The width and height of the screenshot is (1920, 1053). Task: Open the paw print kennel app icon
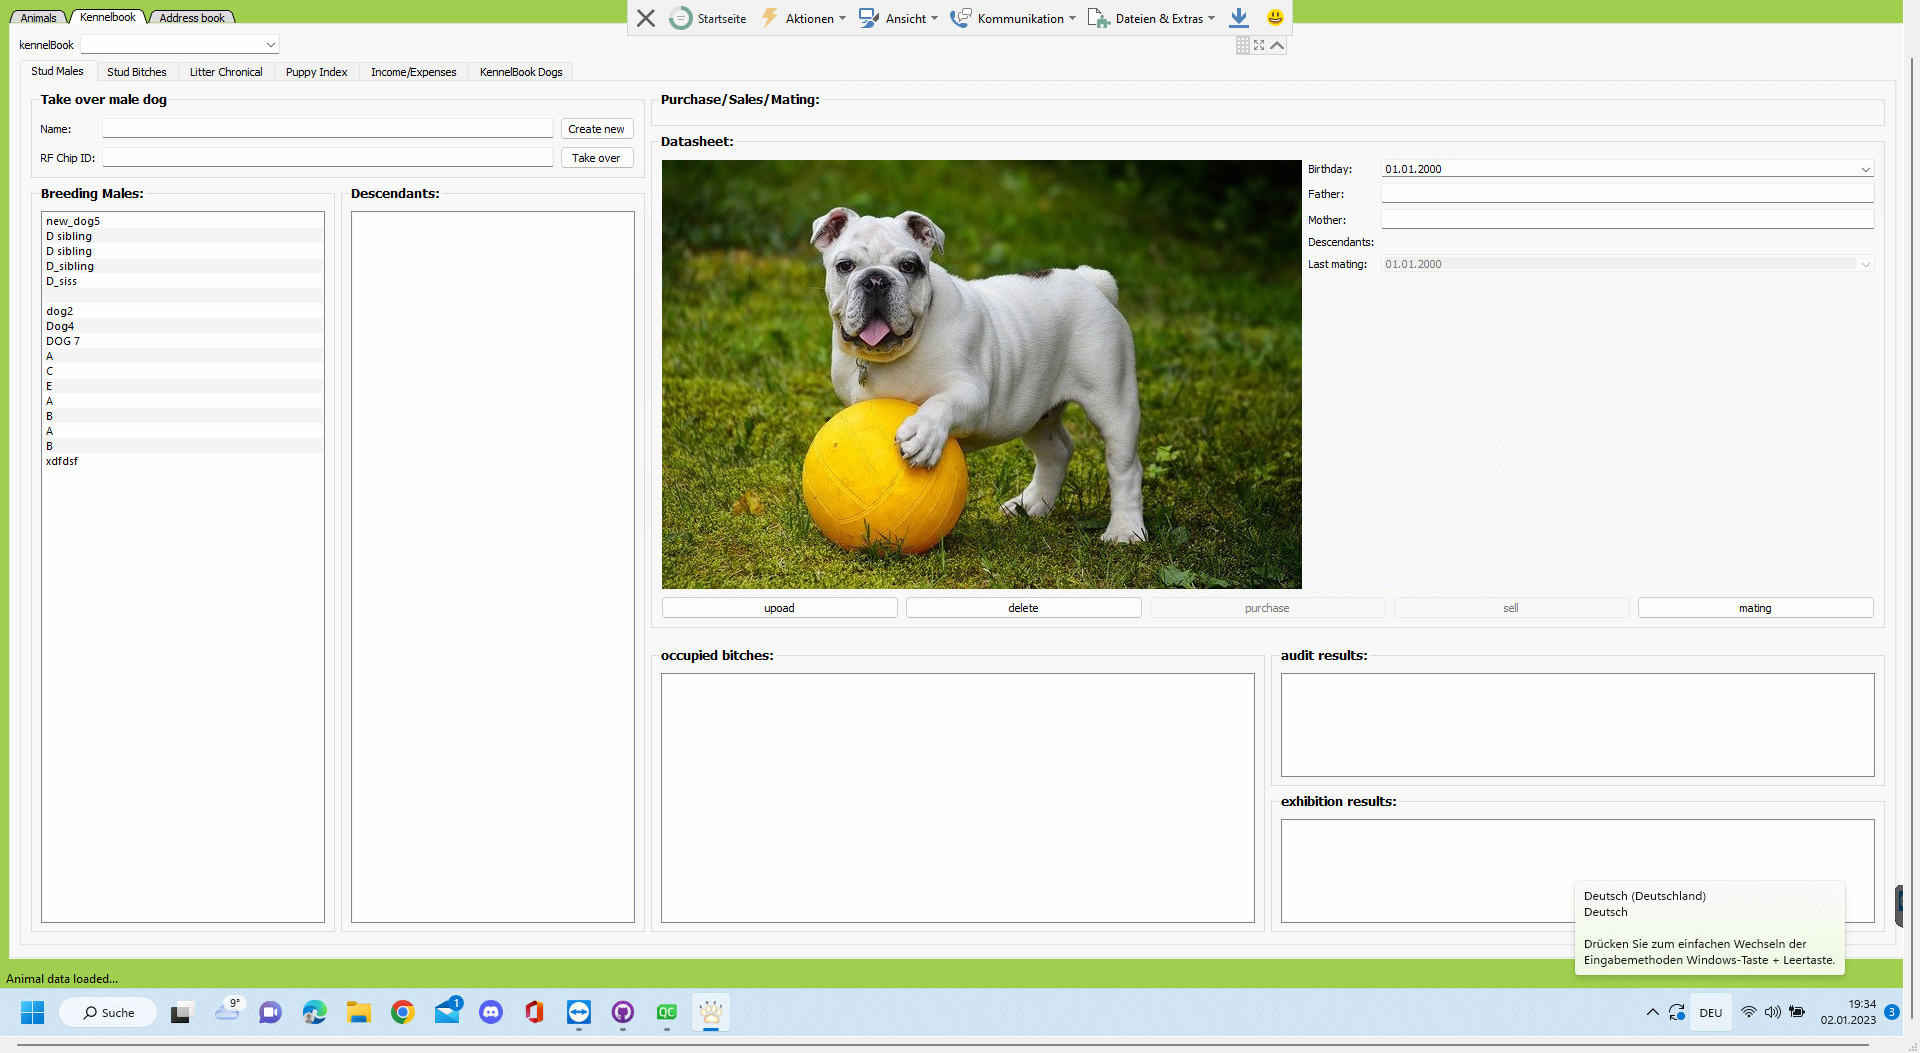pos(711,1012)
